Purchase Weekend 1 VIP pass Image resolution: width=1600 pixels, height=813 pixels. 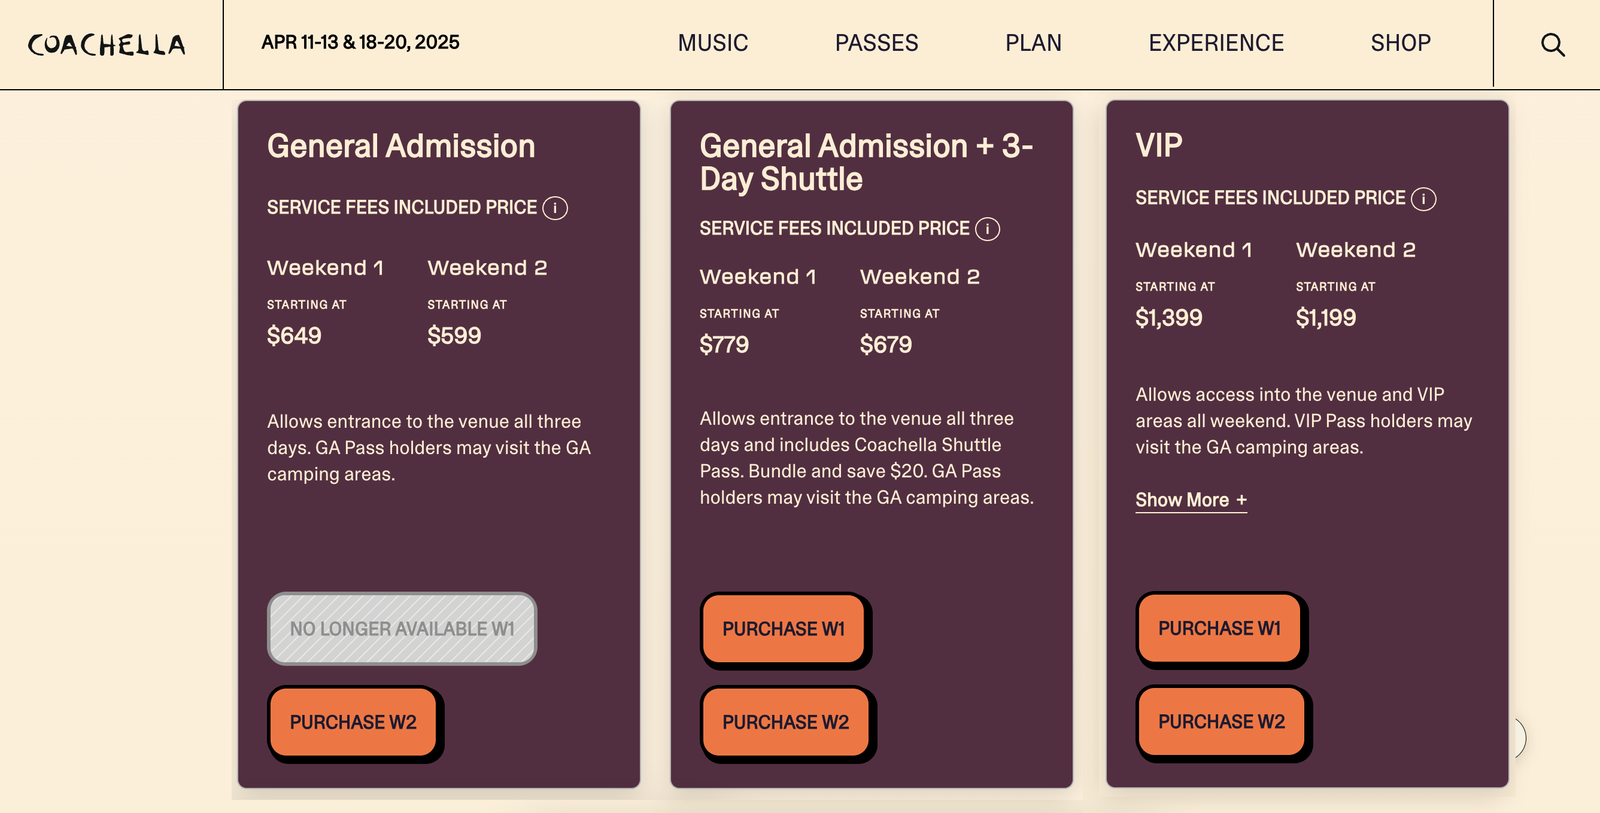click(x=1219, y=629)
